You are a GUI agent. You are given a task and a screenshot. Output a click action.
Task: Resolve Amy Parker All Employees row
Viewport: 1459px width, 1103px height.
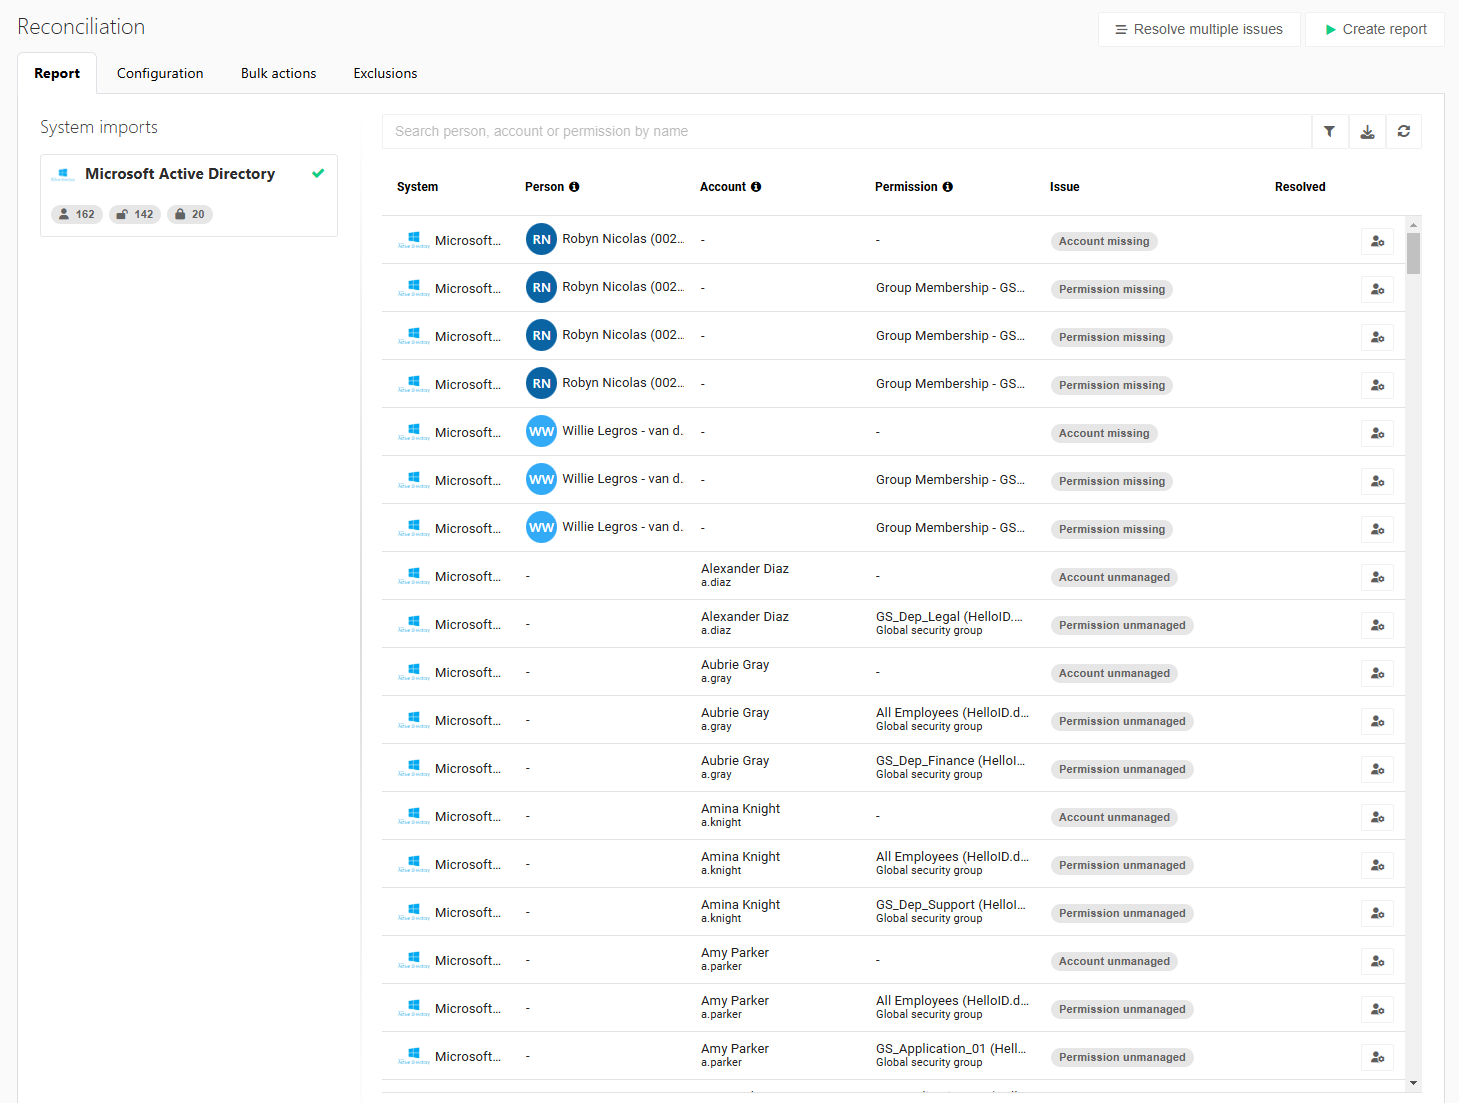pyautogui.click(x=1377, y=1009)
